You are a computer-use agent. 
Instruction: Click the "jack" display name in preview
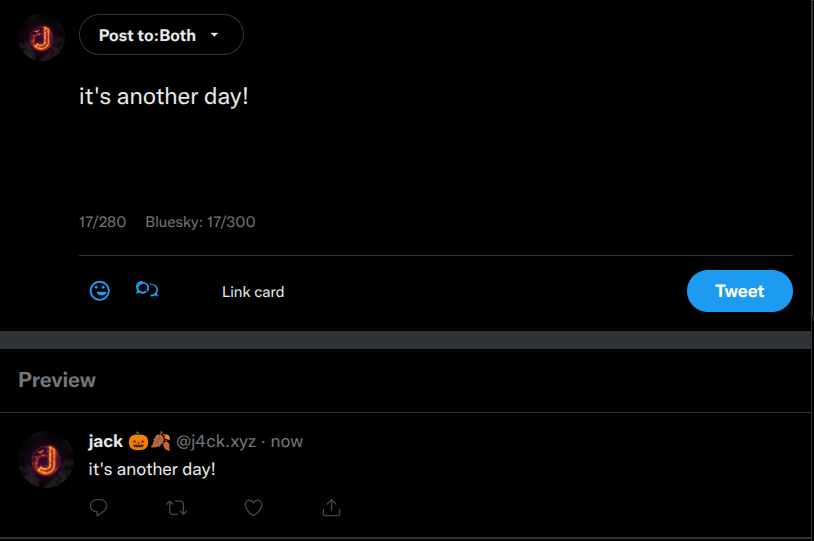click(x=105, y=441)
